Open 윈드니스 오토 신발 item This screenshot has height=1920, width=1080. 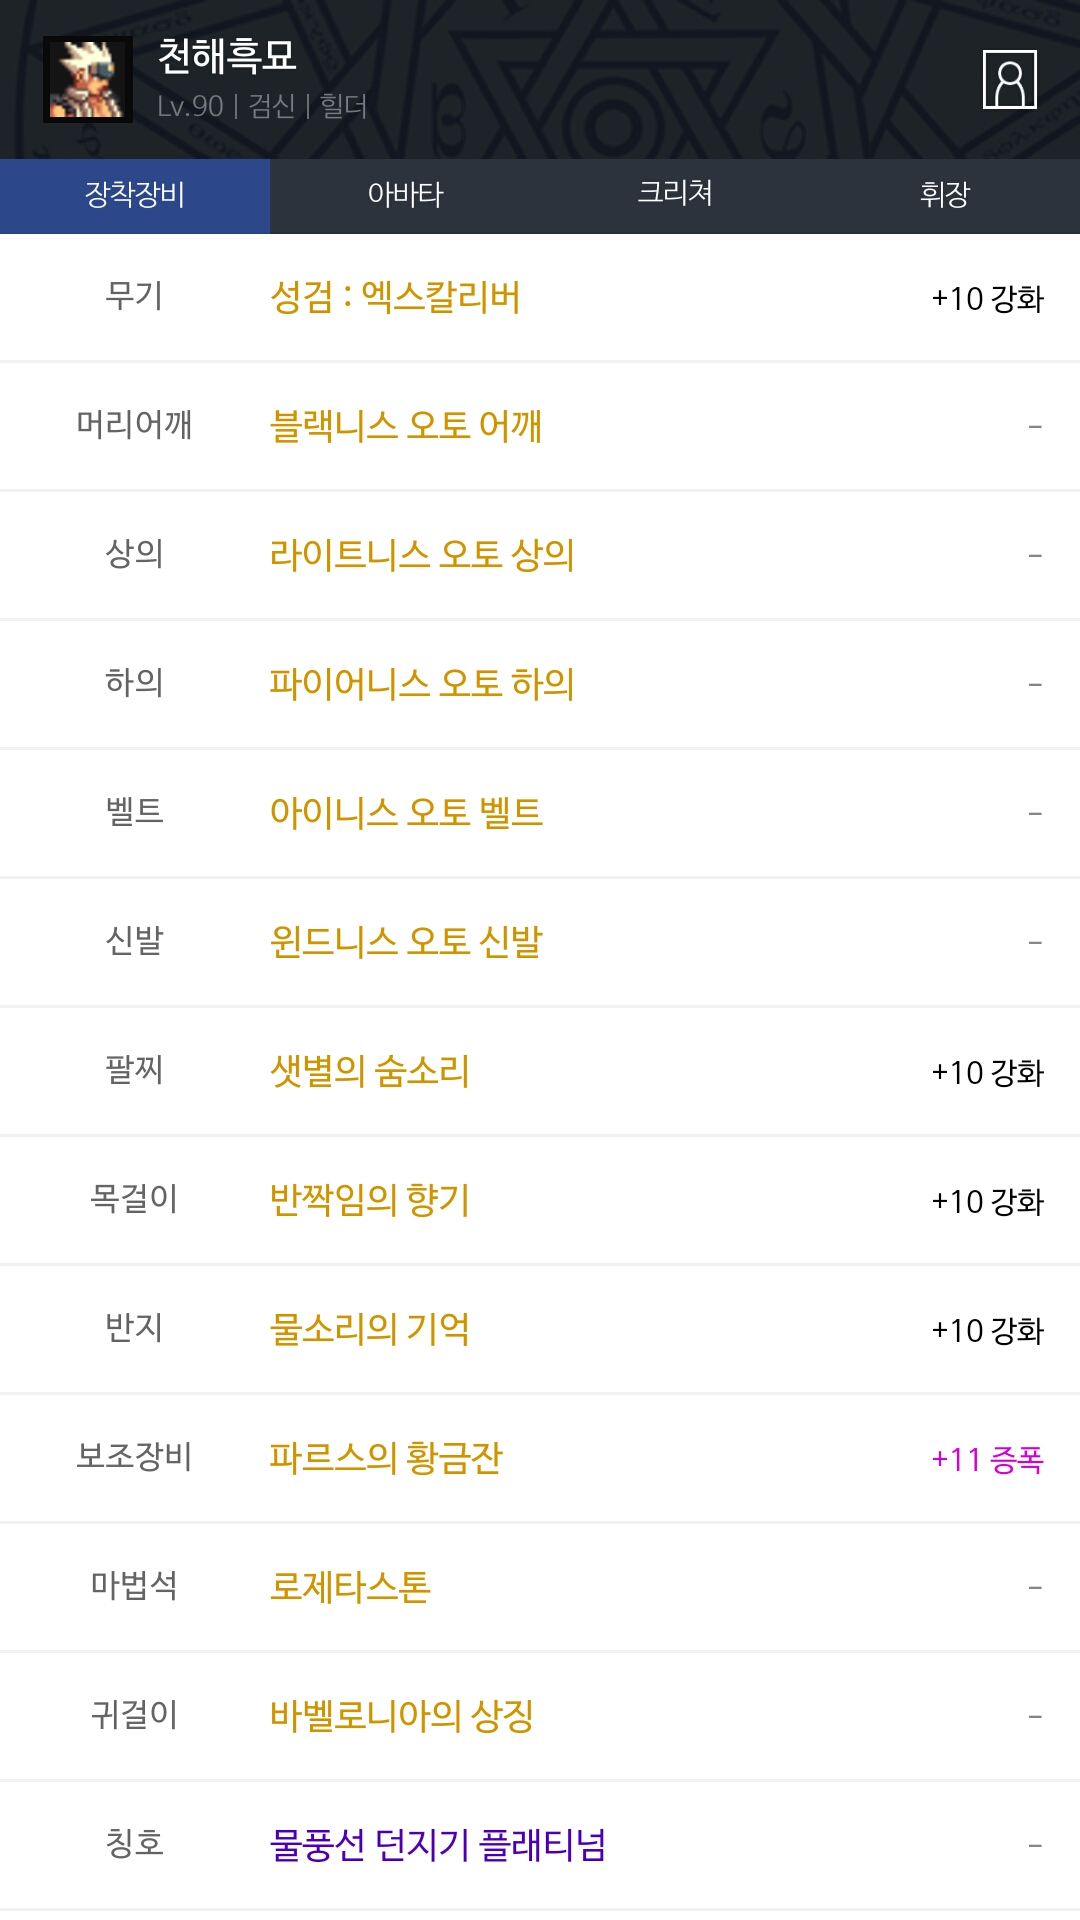406,942
